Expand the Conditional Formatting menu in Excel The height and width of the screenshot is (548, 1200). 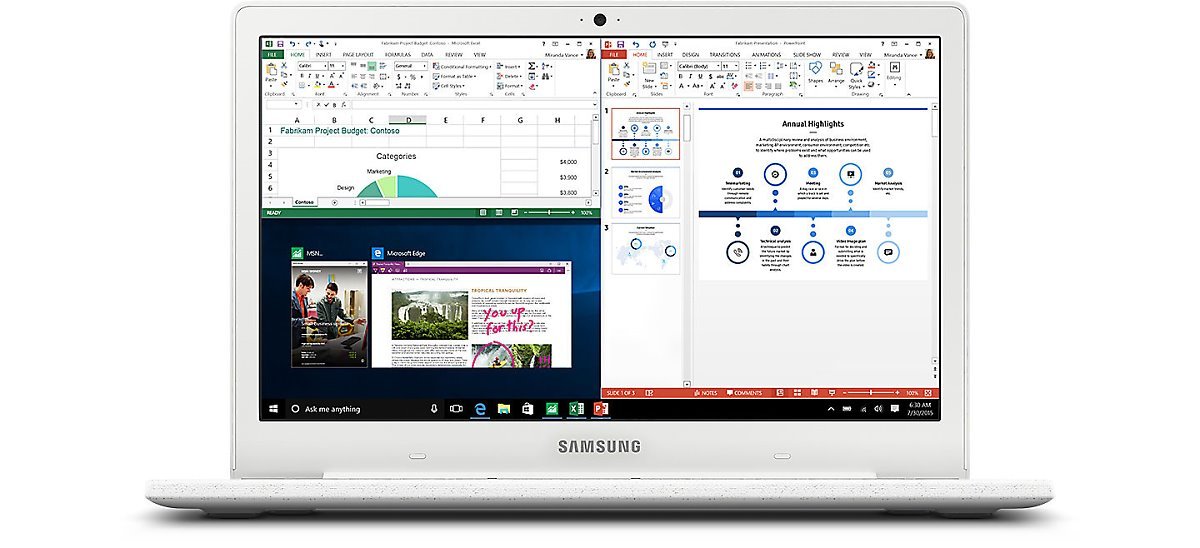pyautogui.click(x=462, y=66)
